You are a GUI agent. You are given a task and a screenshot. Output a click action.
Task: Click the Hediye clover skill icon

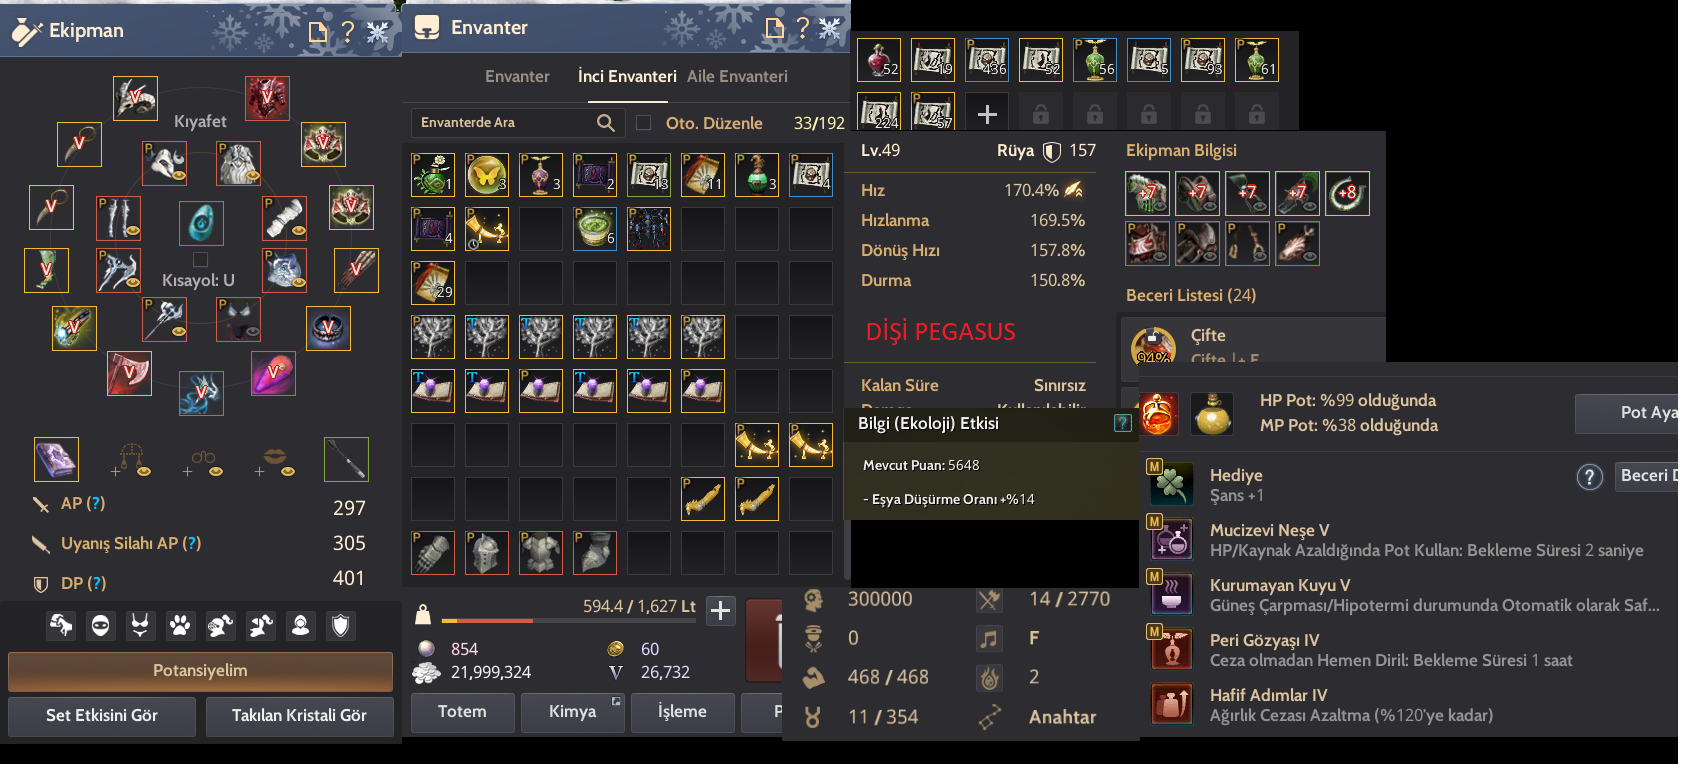click(1172, 484)
